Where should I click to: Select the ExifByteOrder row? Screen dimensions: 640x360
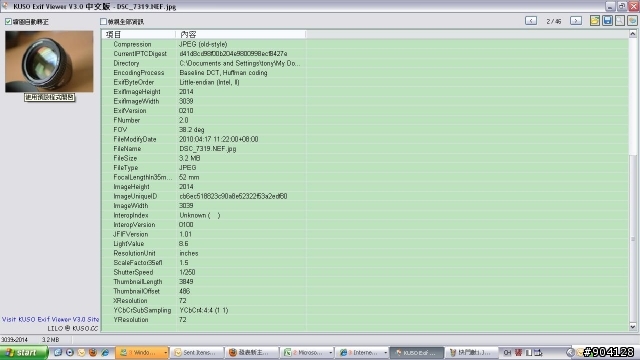tap(365, 82)
